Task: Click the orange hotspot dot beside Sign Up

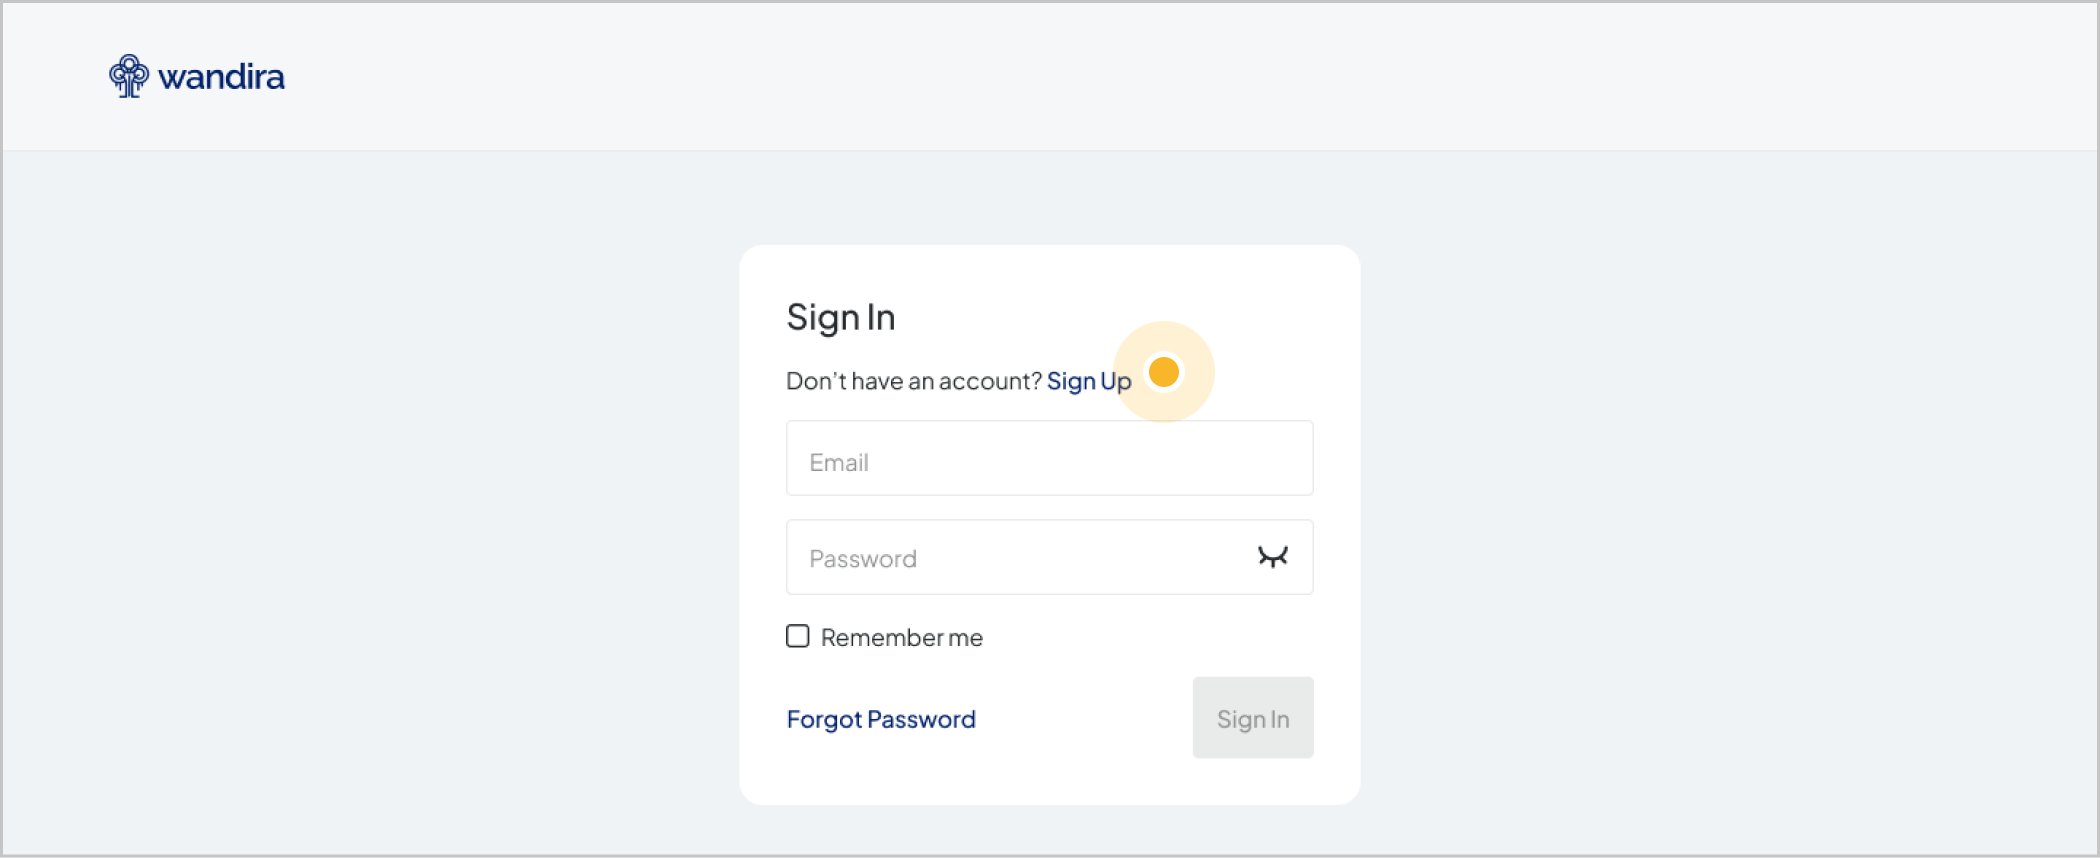Action: tap(1164, 372)
